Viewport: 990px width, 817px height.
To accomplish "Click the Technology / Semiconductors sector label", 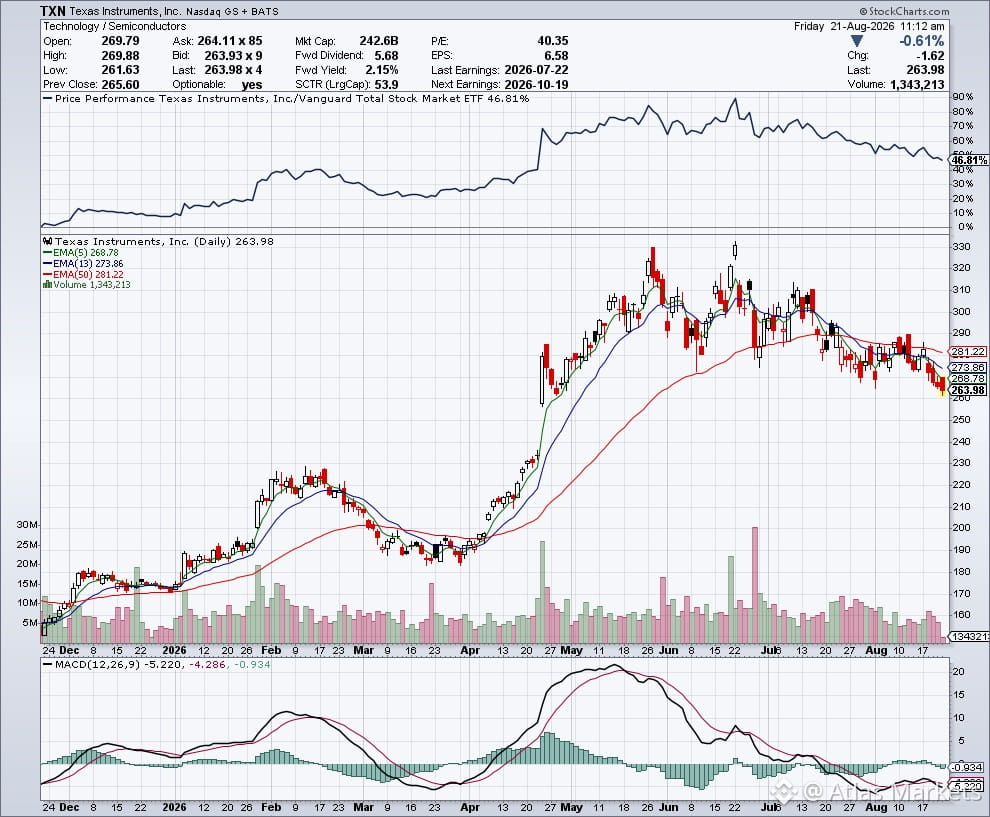I will tap(114, 26).
